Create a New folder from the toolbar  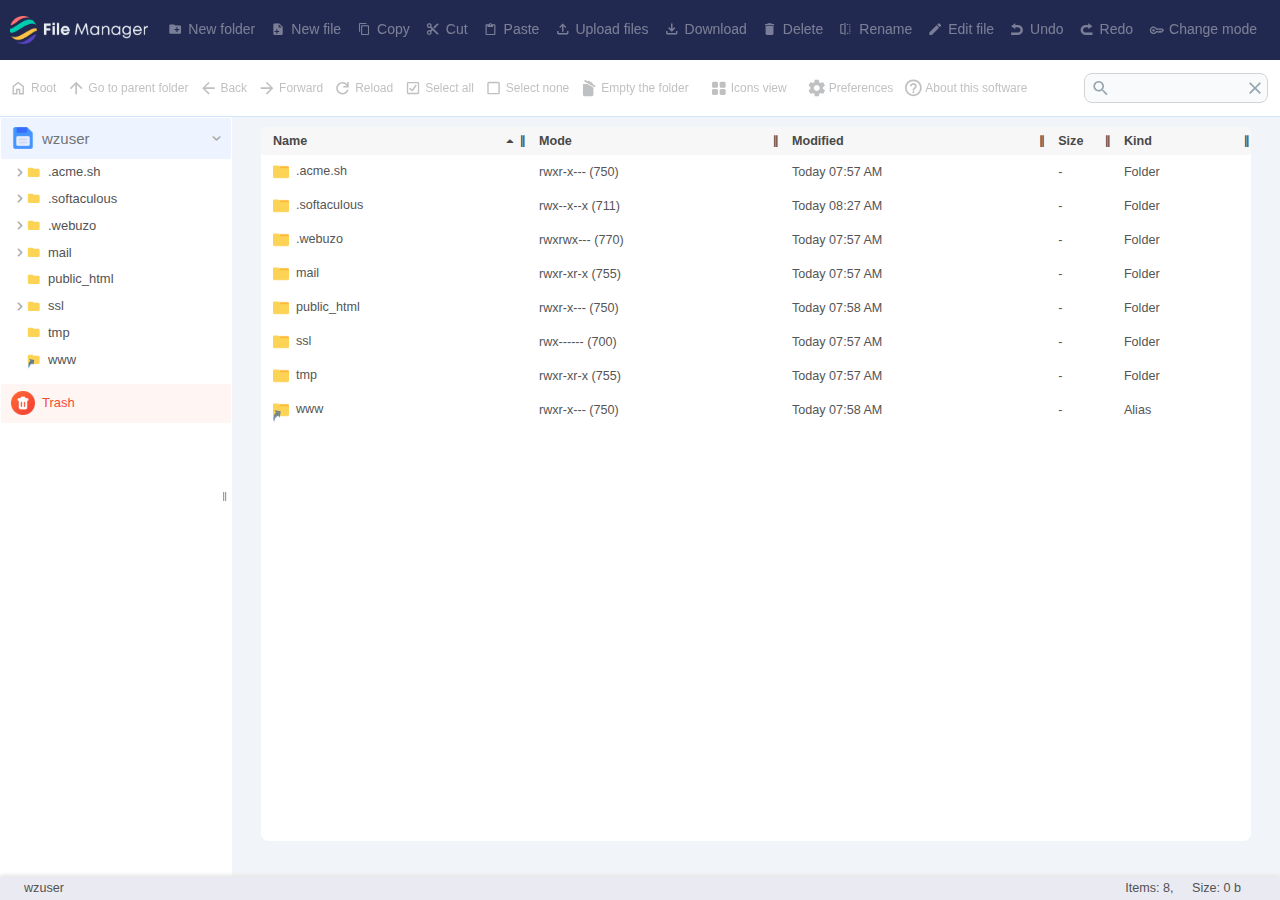pos(212,29)
